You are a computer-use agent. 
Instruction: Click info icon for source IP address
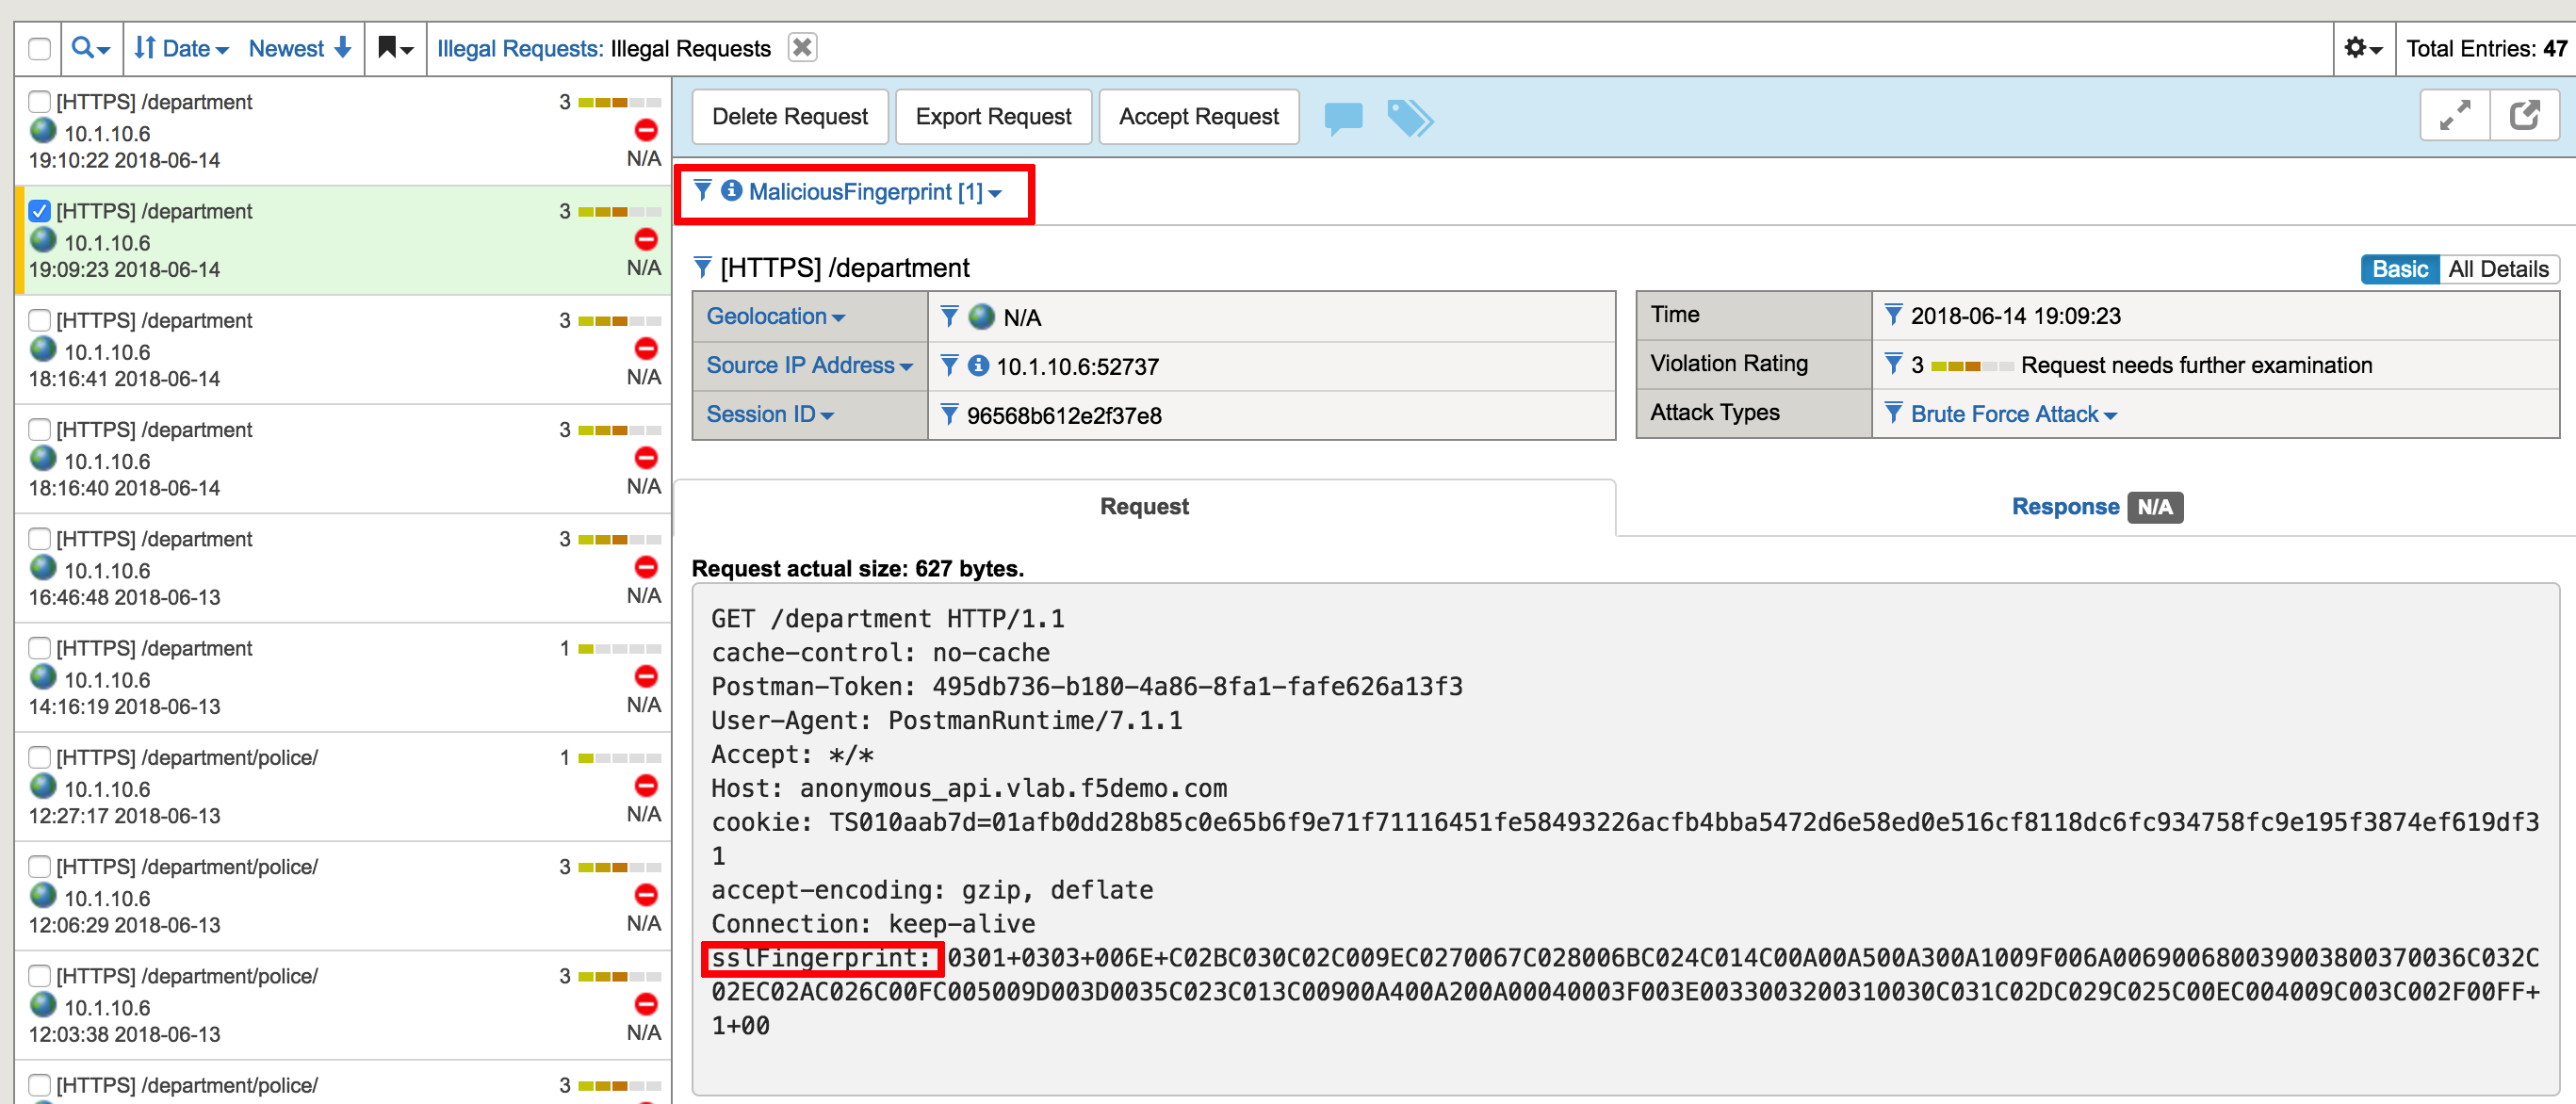(x=979, y=366)
